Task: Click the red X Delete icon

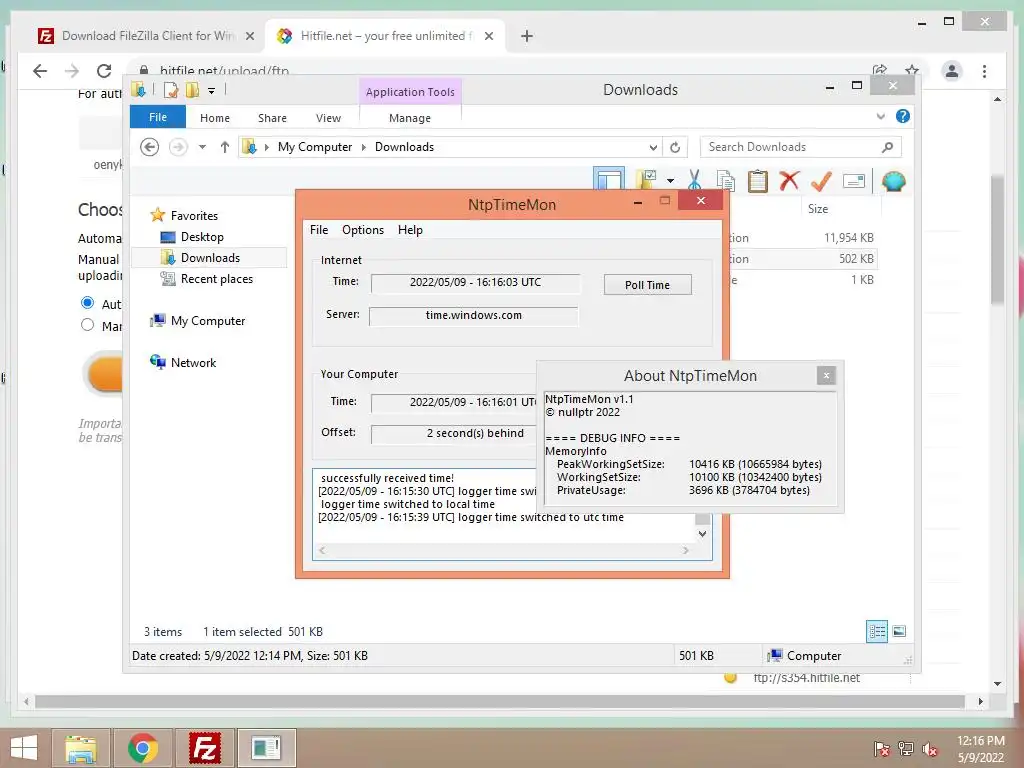Action: click(789, 180)
